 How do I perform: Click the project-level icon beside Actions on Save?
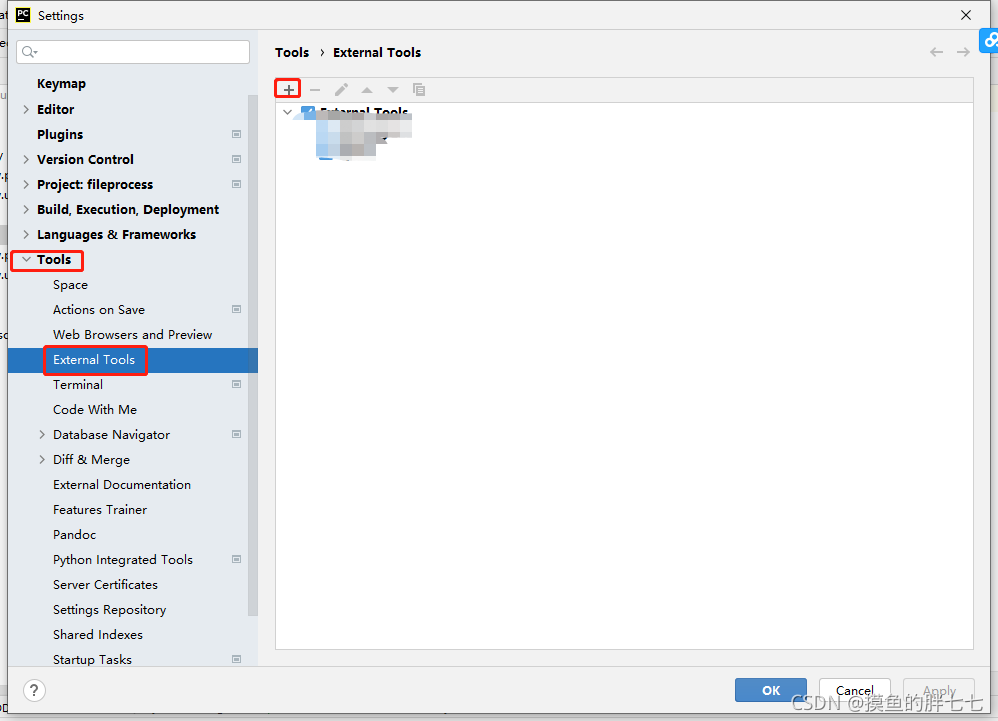[236, 309]
